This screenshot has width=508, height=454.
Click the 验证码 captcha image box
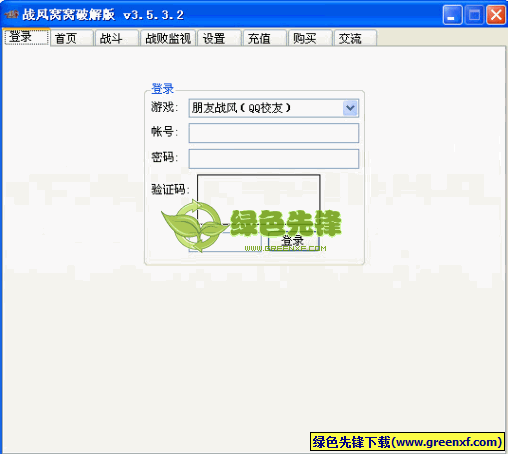pos(259,199)
